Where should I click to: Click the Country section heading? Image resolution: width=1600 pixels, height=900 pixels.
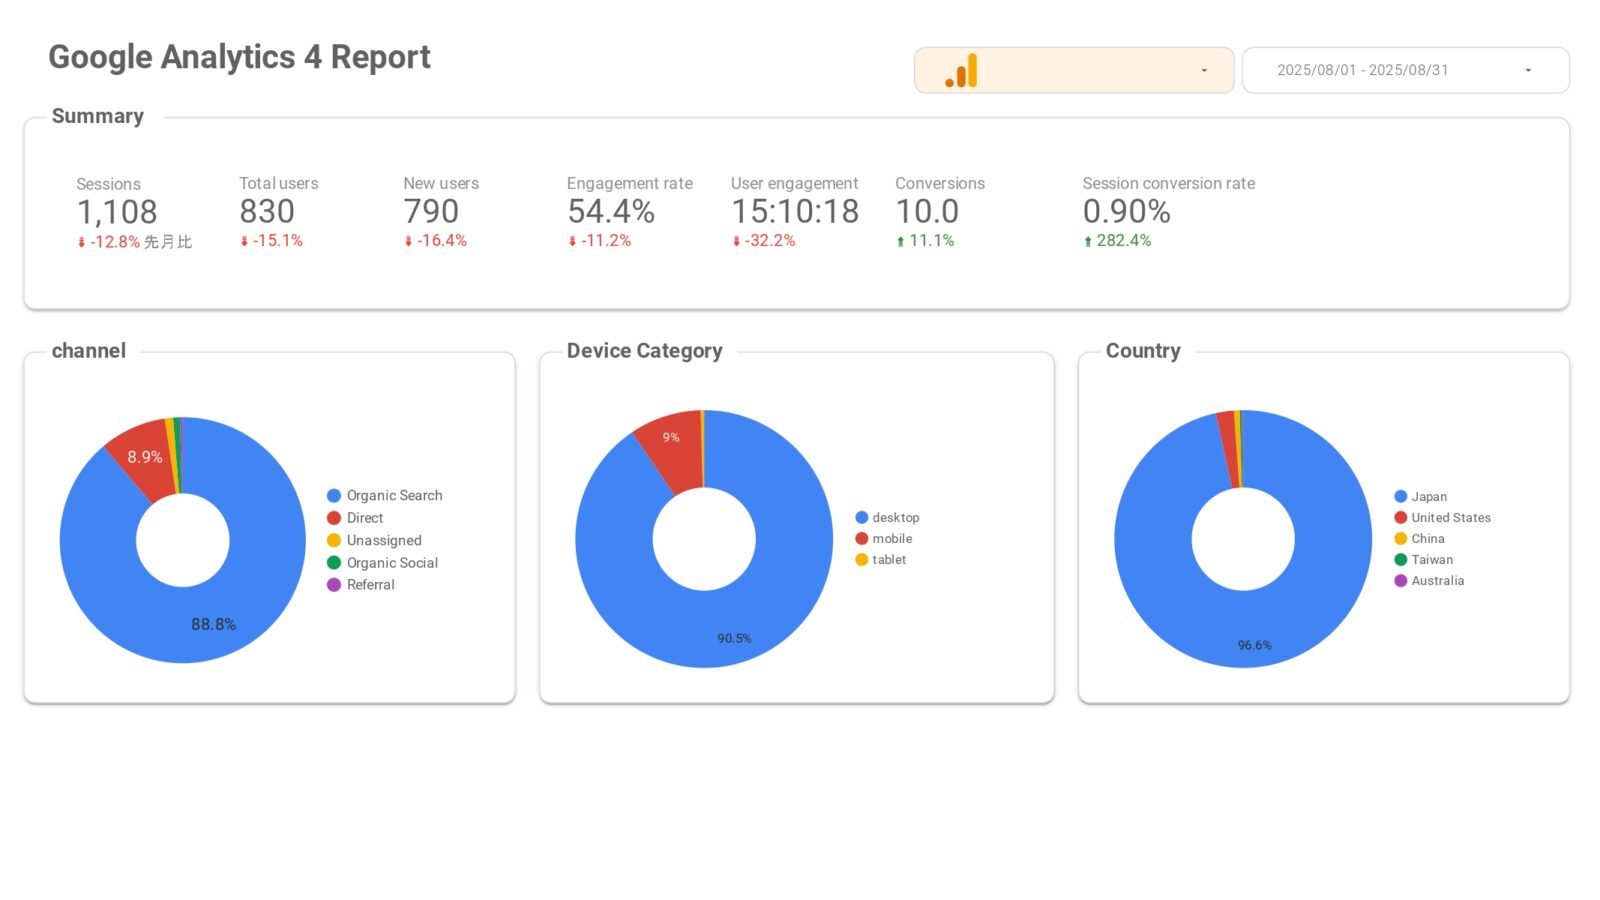pos(1143,351)
